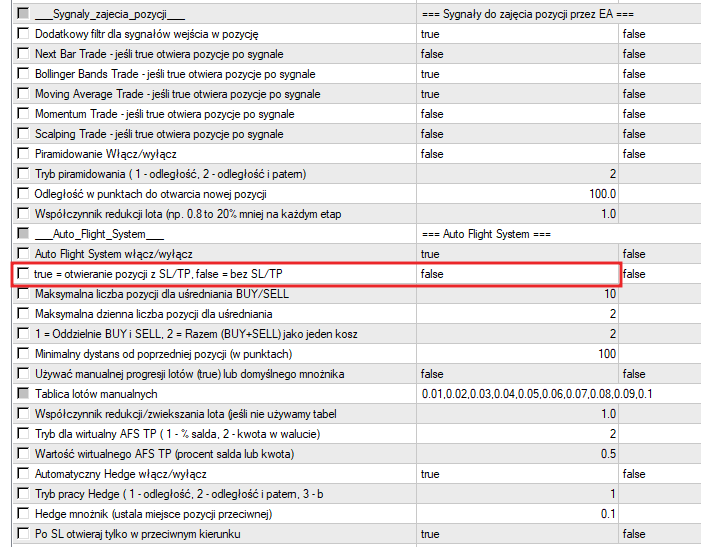The image size is (701, 547).
Task: Edit the manual lots list 0.01,0.02,0.03 value
Action: point(536,394)
